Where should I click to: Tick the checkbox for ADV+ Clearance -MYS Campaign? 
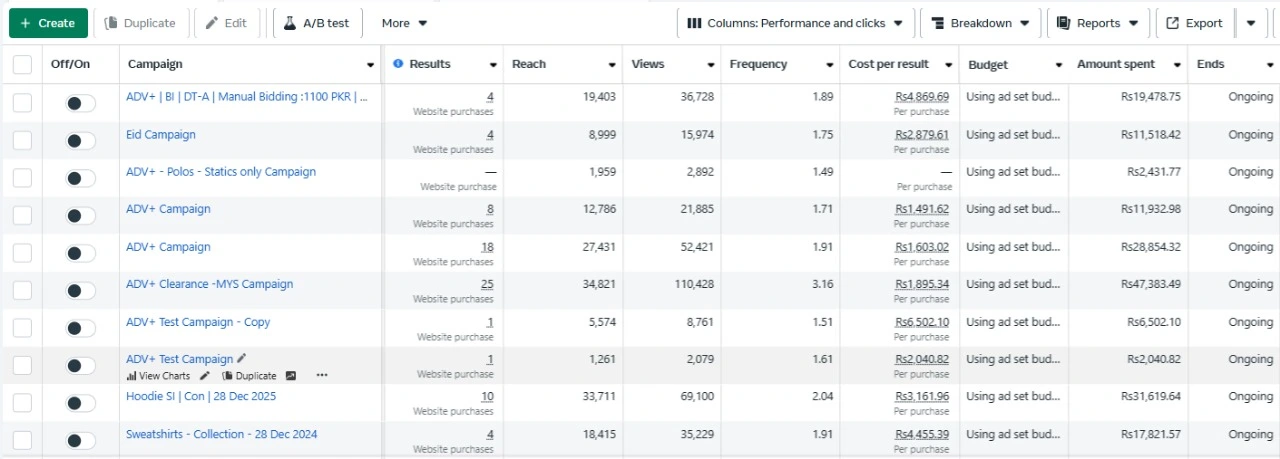pos(22,291)
